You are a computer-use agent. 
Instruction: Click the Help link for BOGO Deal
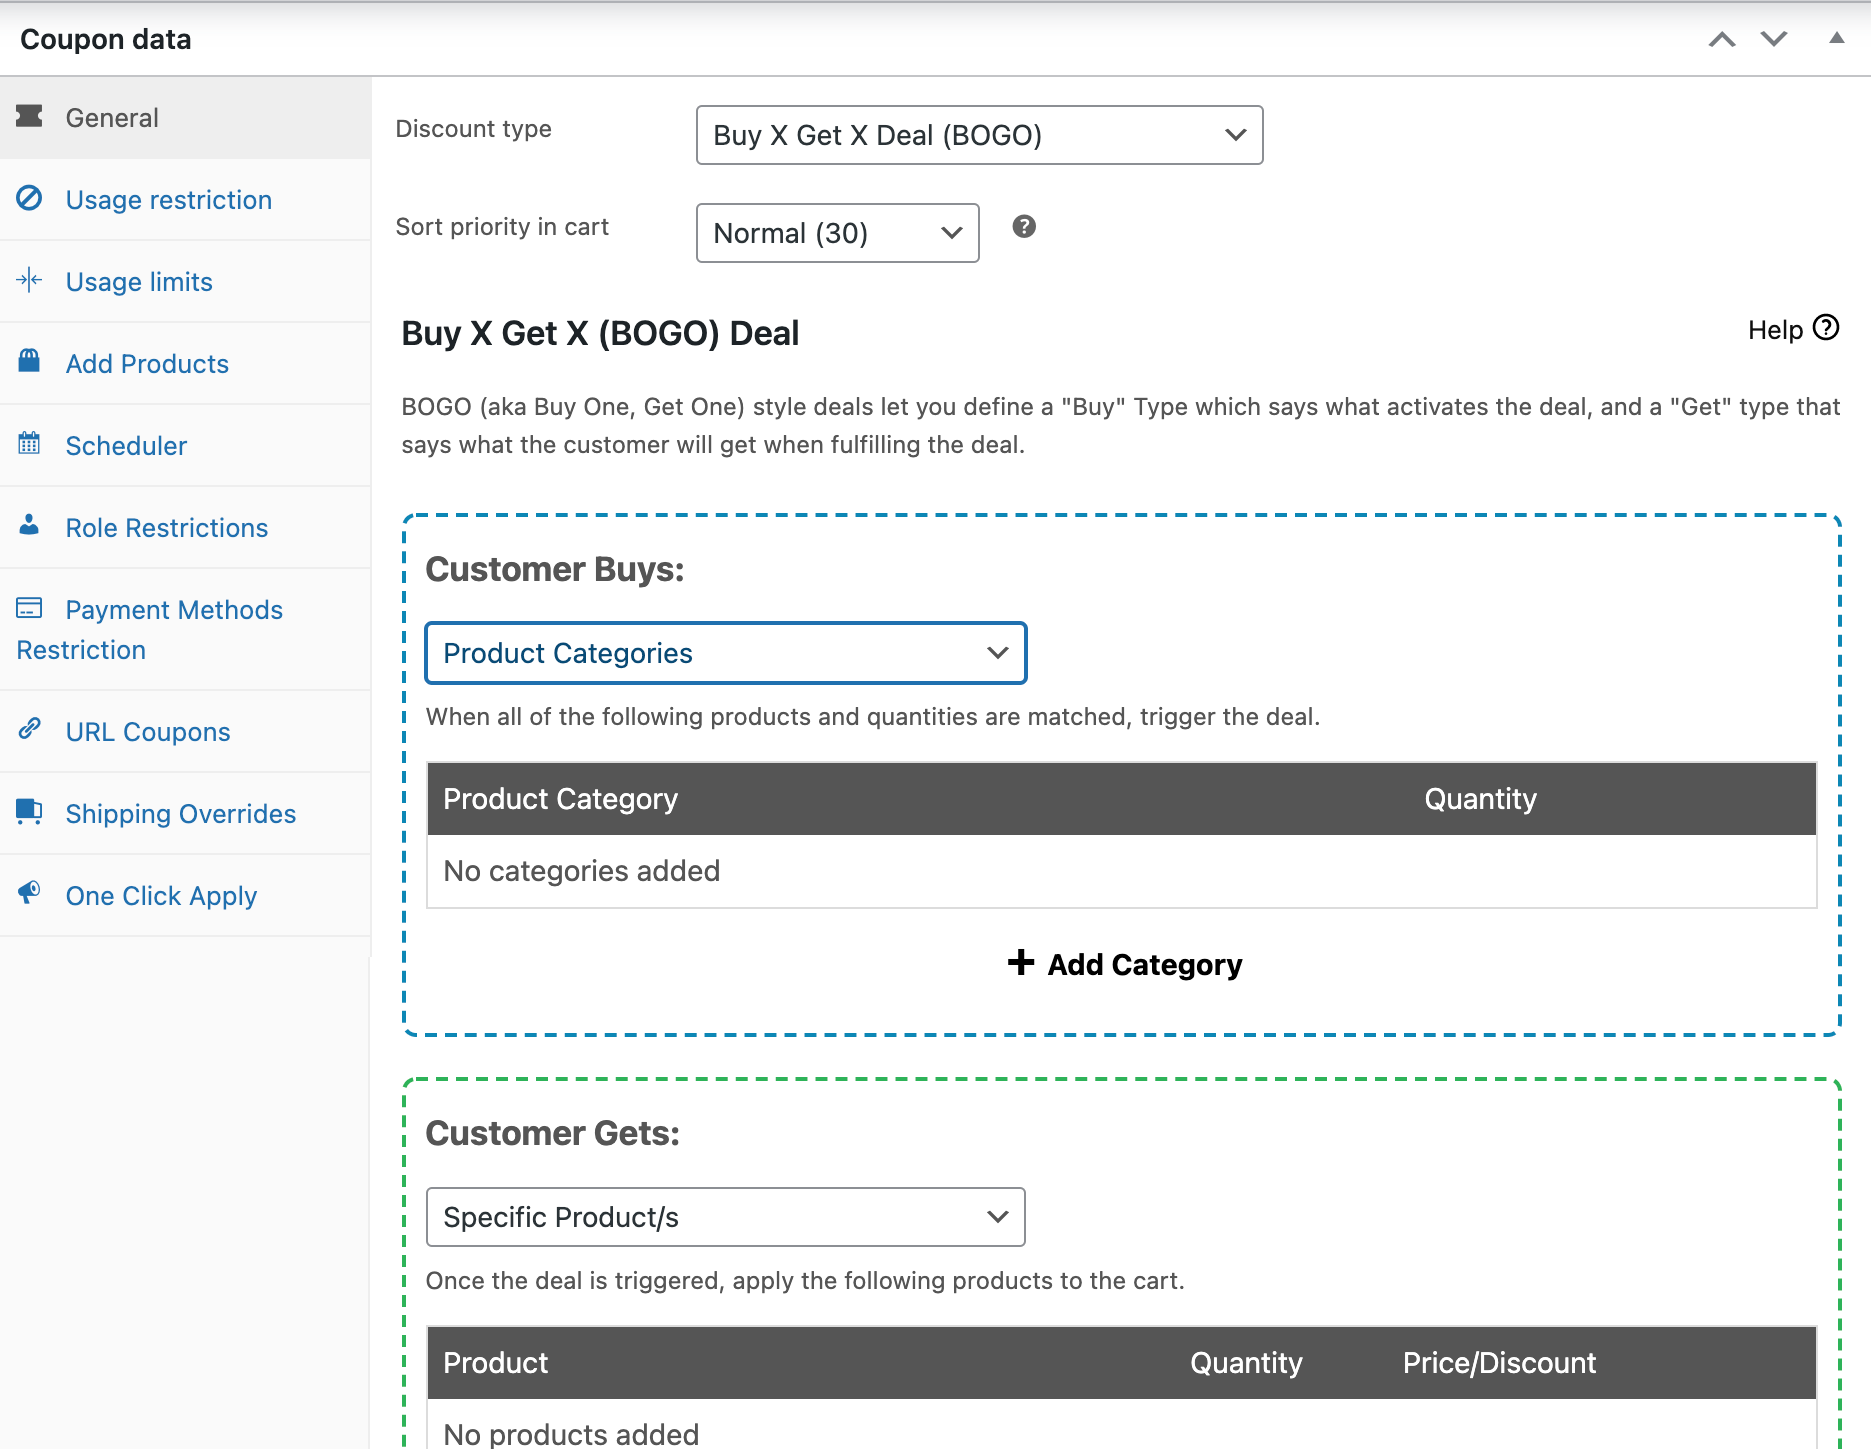click(x=1793, y=330)
